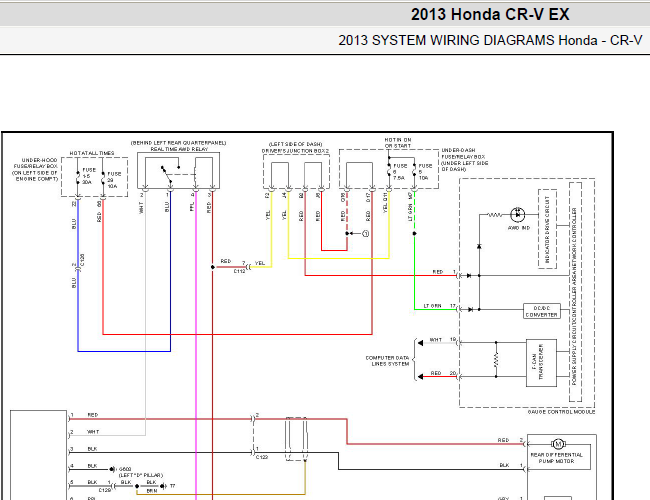
Task: Click the motor M symbol in pump motor box
Action: point(558,444)
